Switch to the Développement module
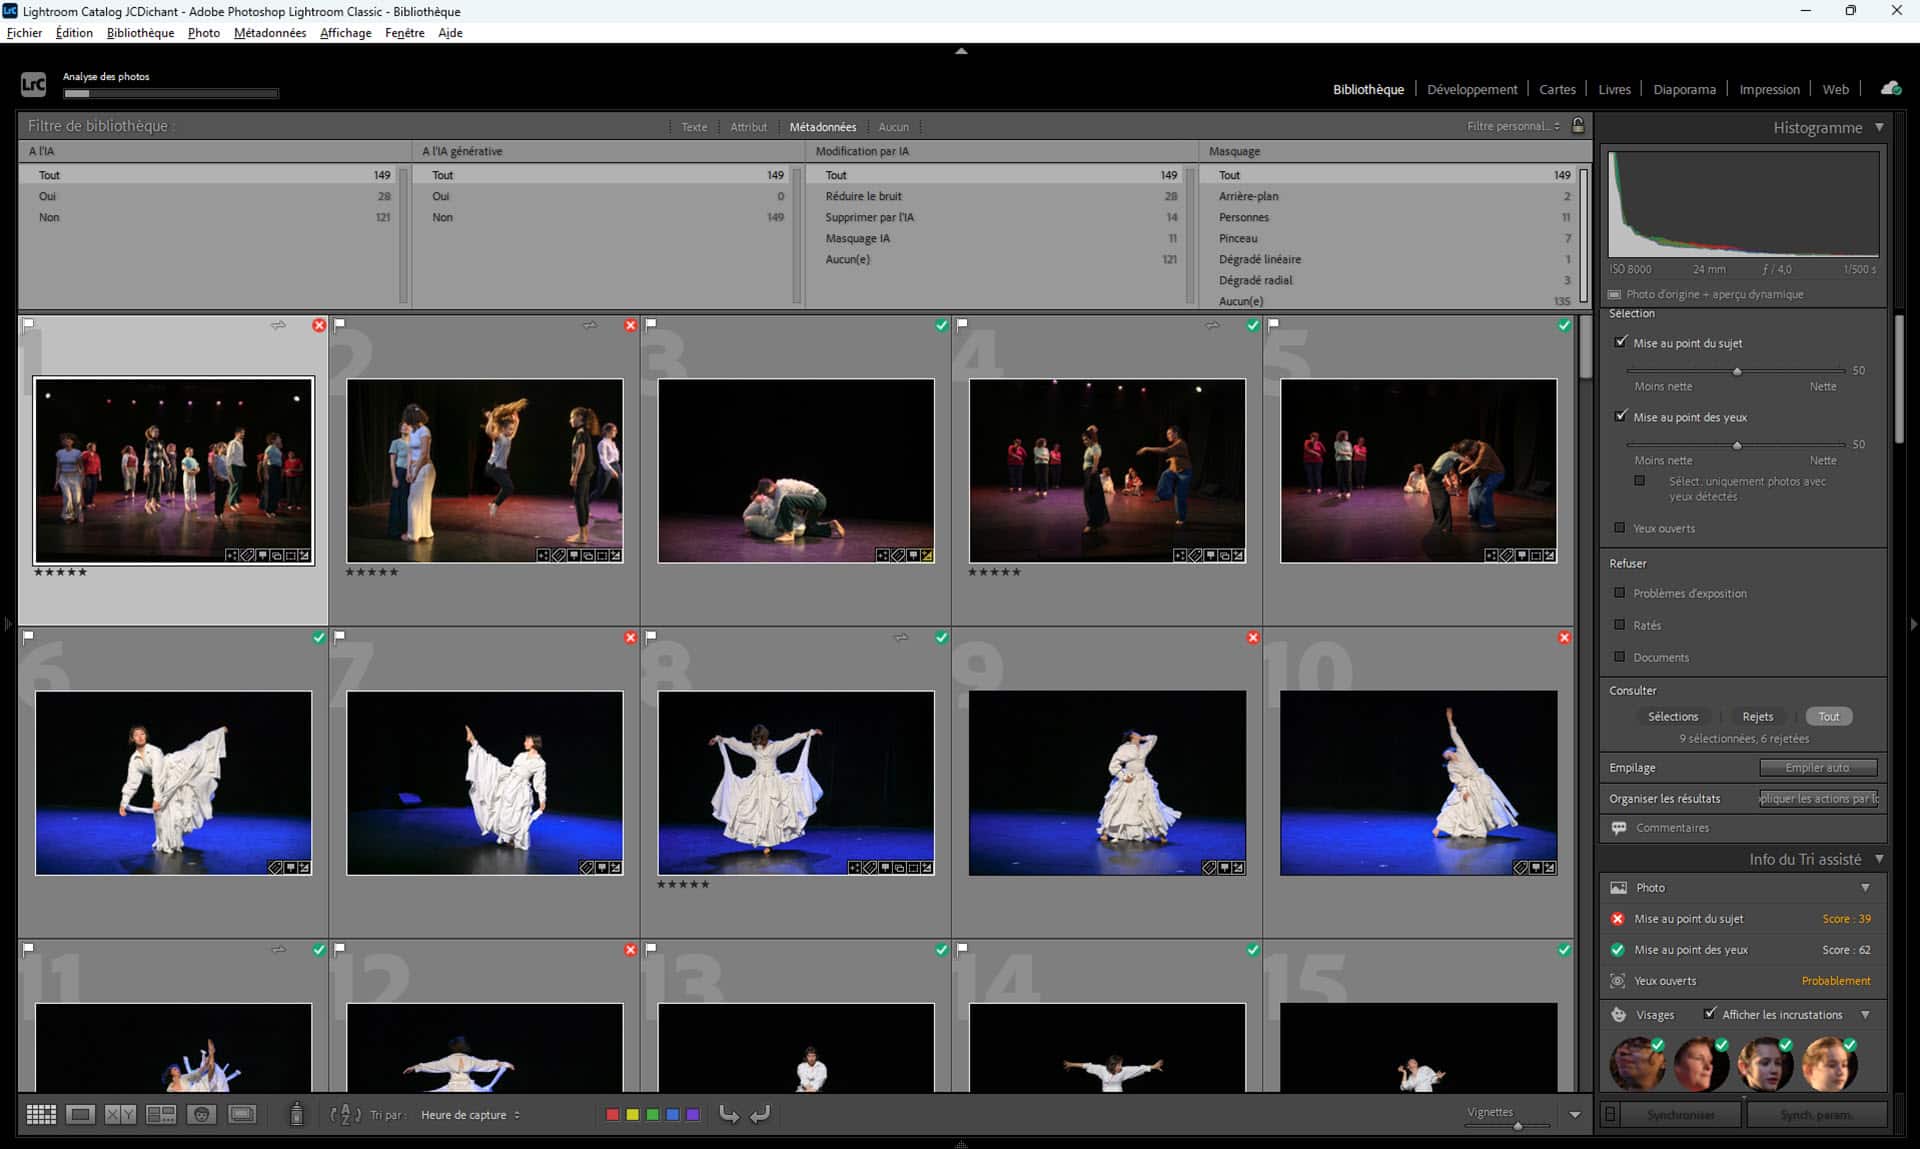The height and width of the screenshot is (1149, 1920). (1472, 89)
